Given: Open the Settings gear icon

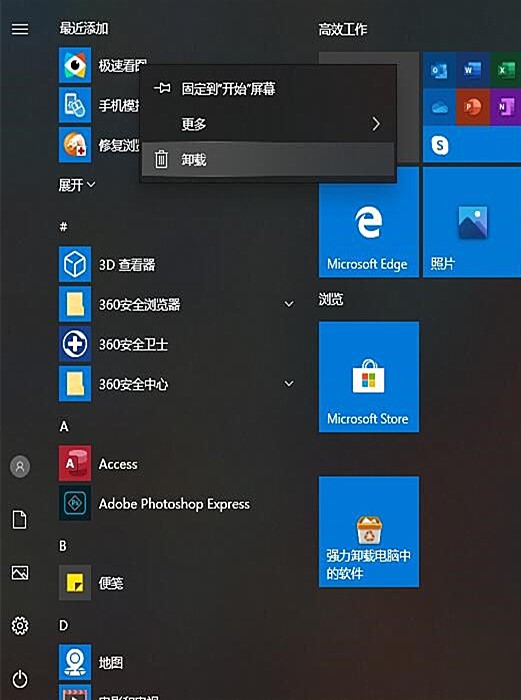Looking at the screenshot, I should [x=20, y=626].
